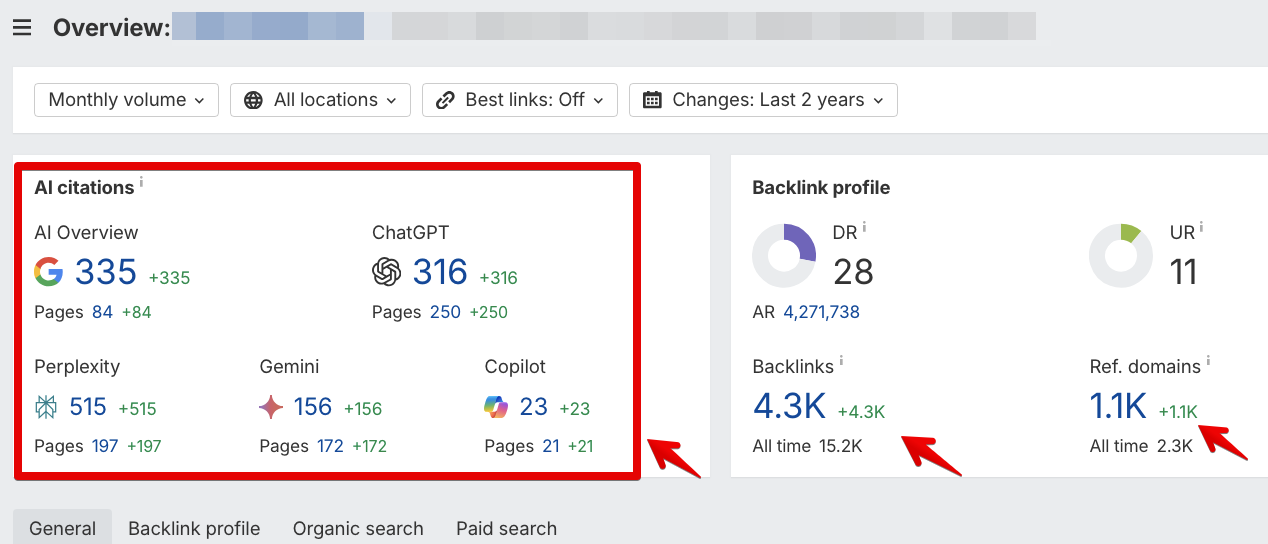Viewport: 1268px width, 544px height.
Task: Click the Gemini sparkle icon
Action: point(271,407)
